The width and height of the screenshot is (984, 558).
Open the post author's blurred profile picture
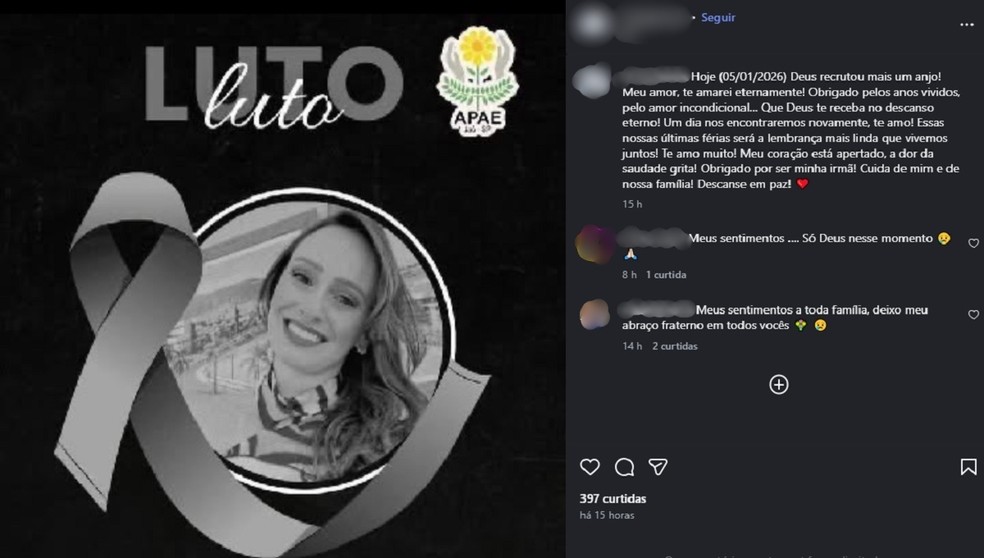[592, 23]
